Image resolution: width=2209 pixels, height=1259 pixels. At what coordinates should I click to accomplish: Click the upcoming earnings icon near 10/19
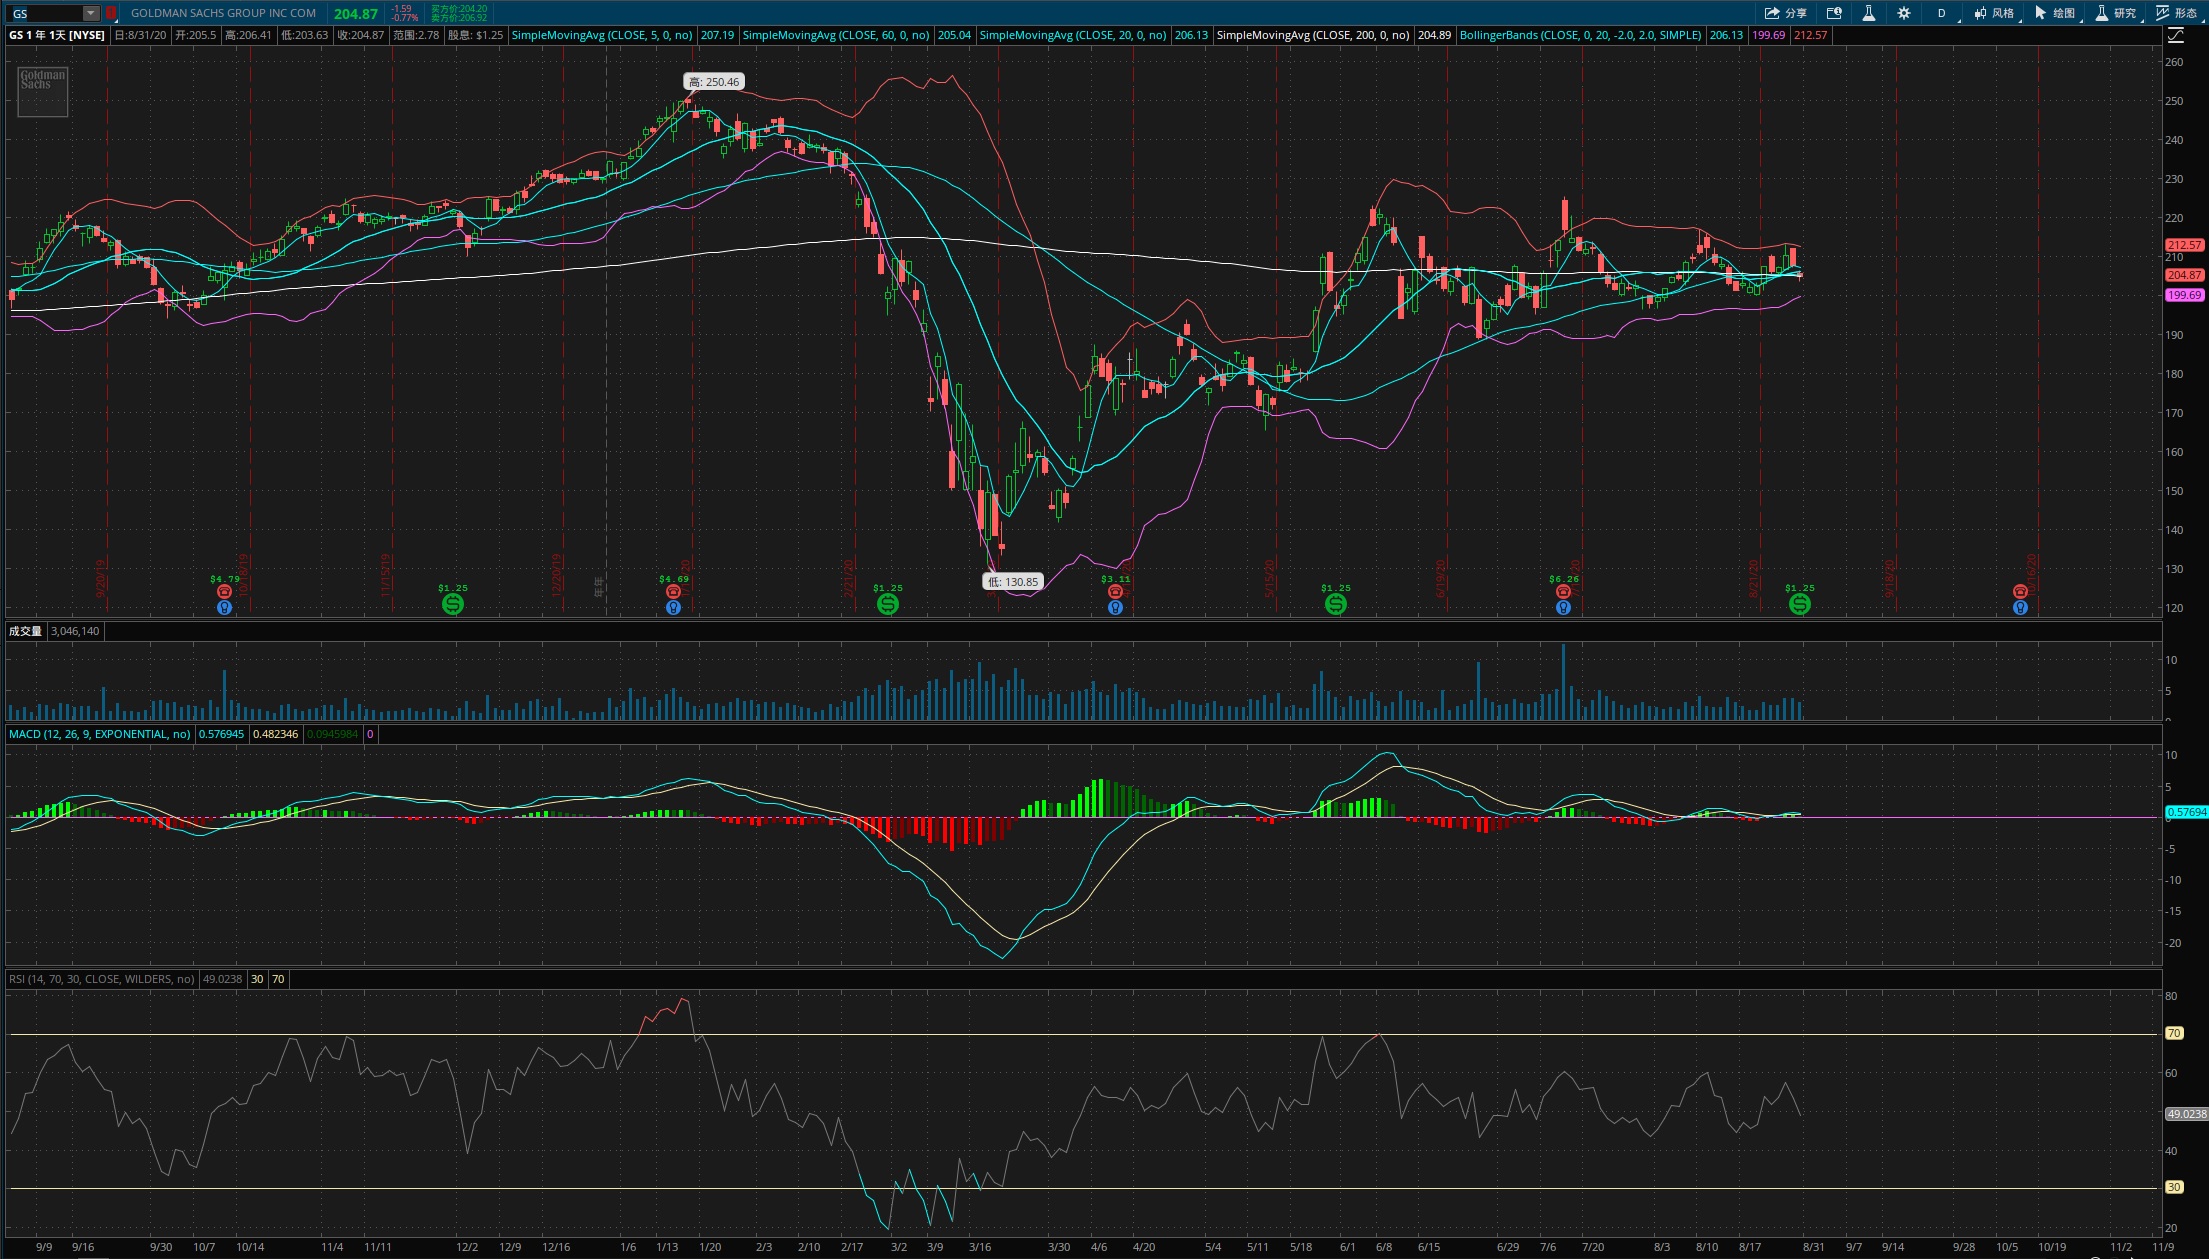point(2020,592)
